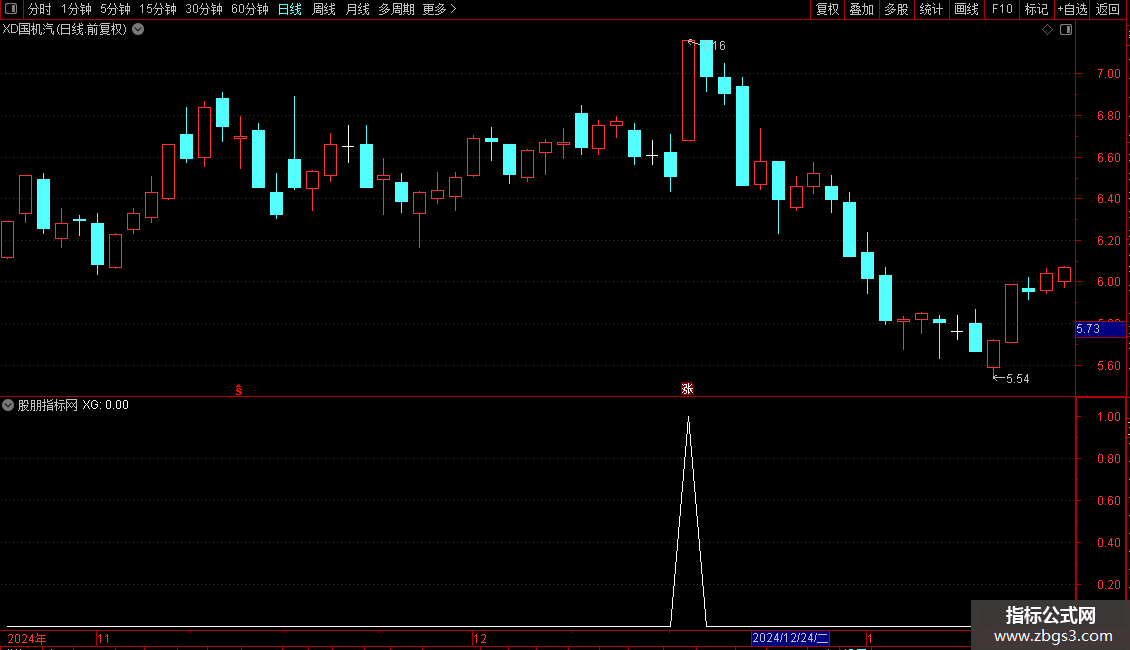Image resolution: width=1130 pixels, height=650 pixels.
Task: Click the 11 month label on time axis
Action: coord(104,638)
